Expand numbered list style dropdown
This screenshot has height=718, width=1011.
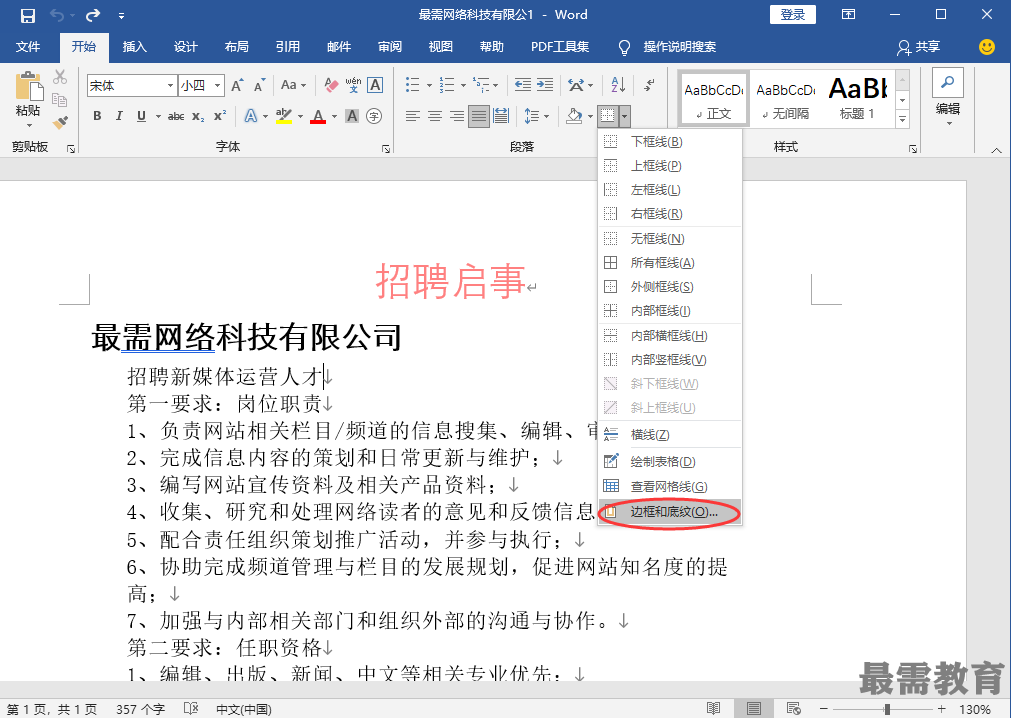coord(464,85)
